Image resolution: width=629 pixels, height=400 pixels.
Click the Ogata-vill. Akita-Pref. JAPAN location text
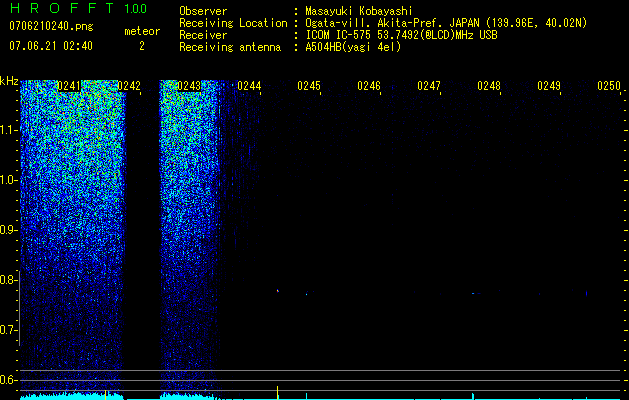pyautogui.click(x=446, y=23)
